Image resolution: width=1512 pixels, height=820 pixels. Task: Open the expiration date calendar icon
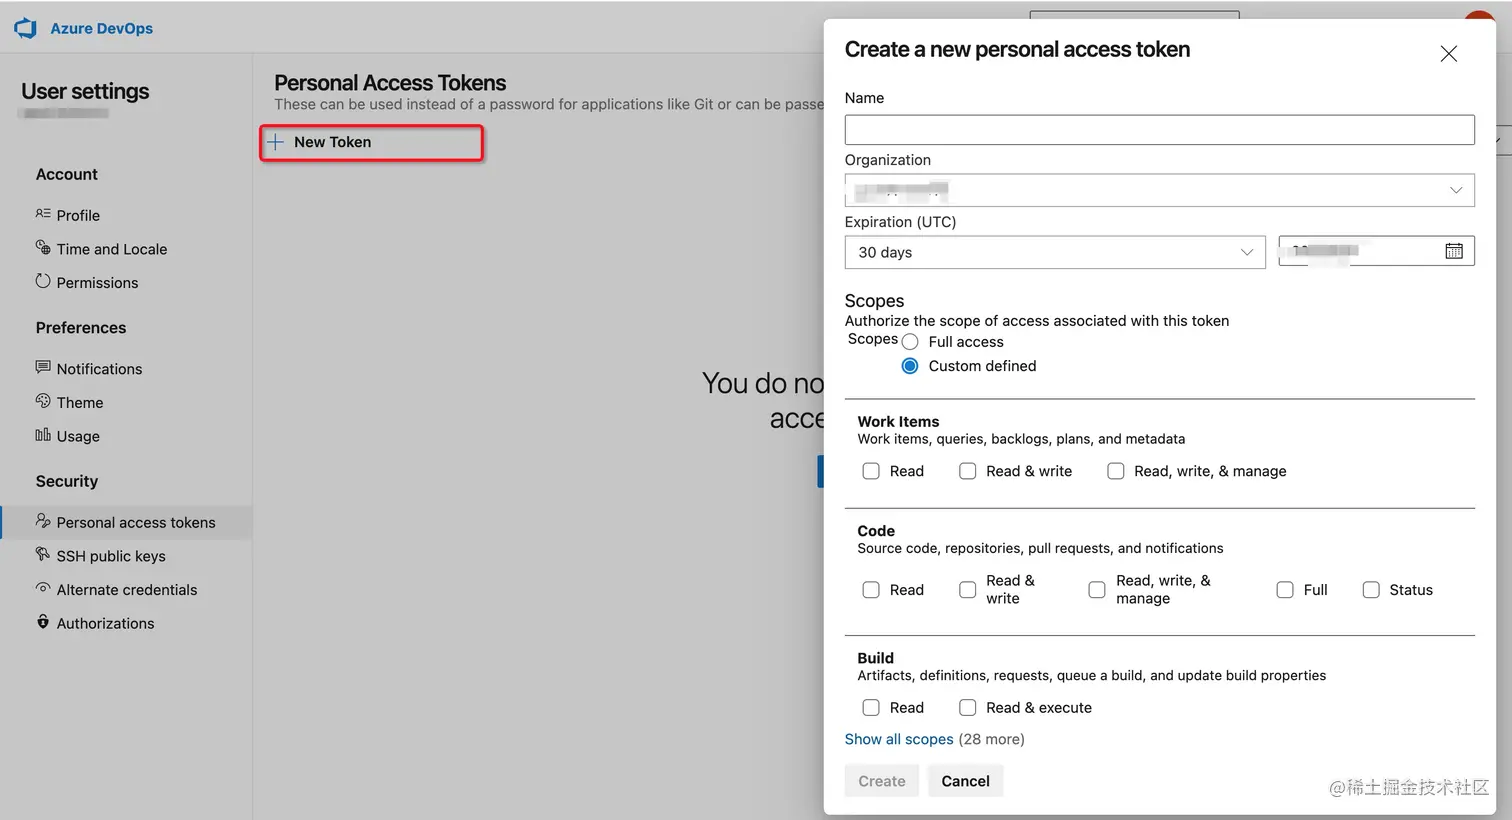[x=1454, y=251]
